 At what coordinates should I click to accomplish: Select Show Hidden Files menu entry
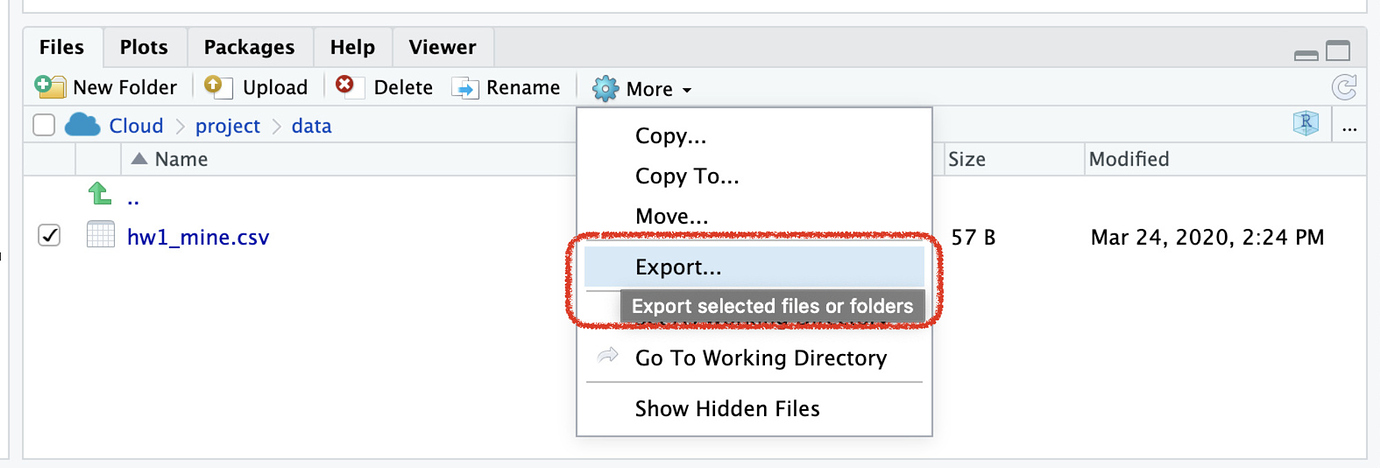(727, 408)
